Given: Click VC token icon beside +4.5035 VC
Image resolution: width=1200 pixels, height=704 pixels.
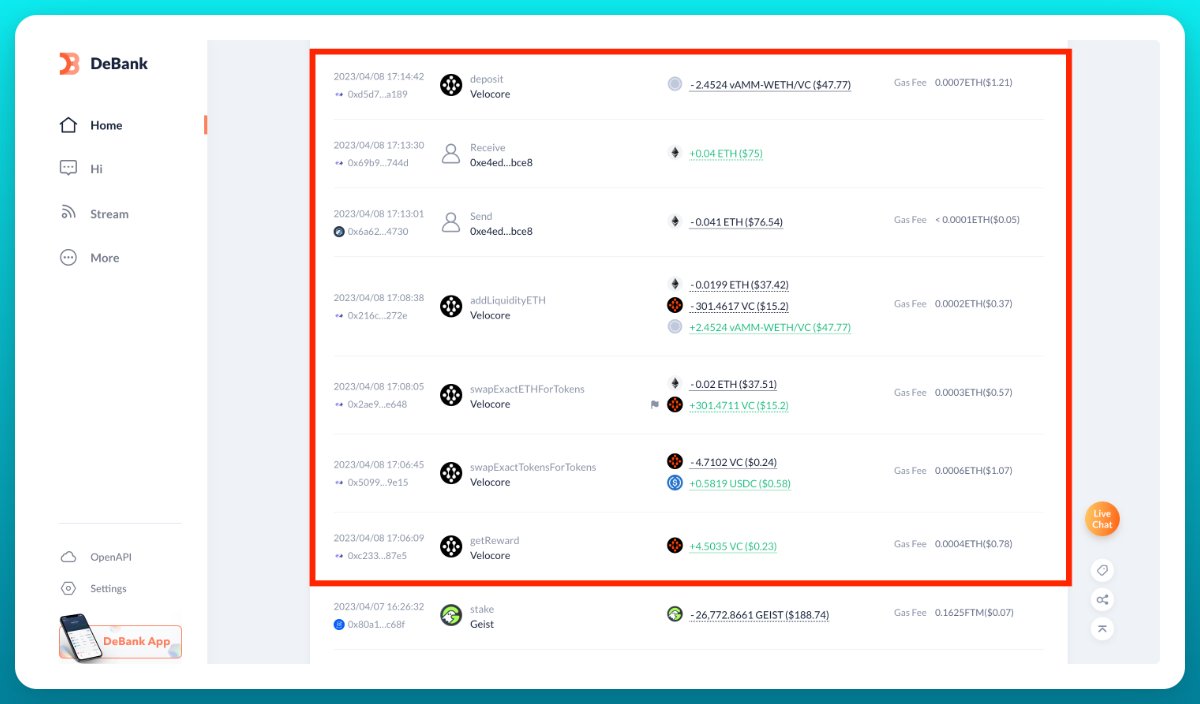Looking at the screenshot, I should [675, 546].
